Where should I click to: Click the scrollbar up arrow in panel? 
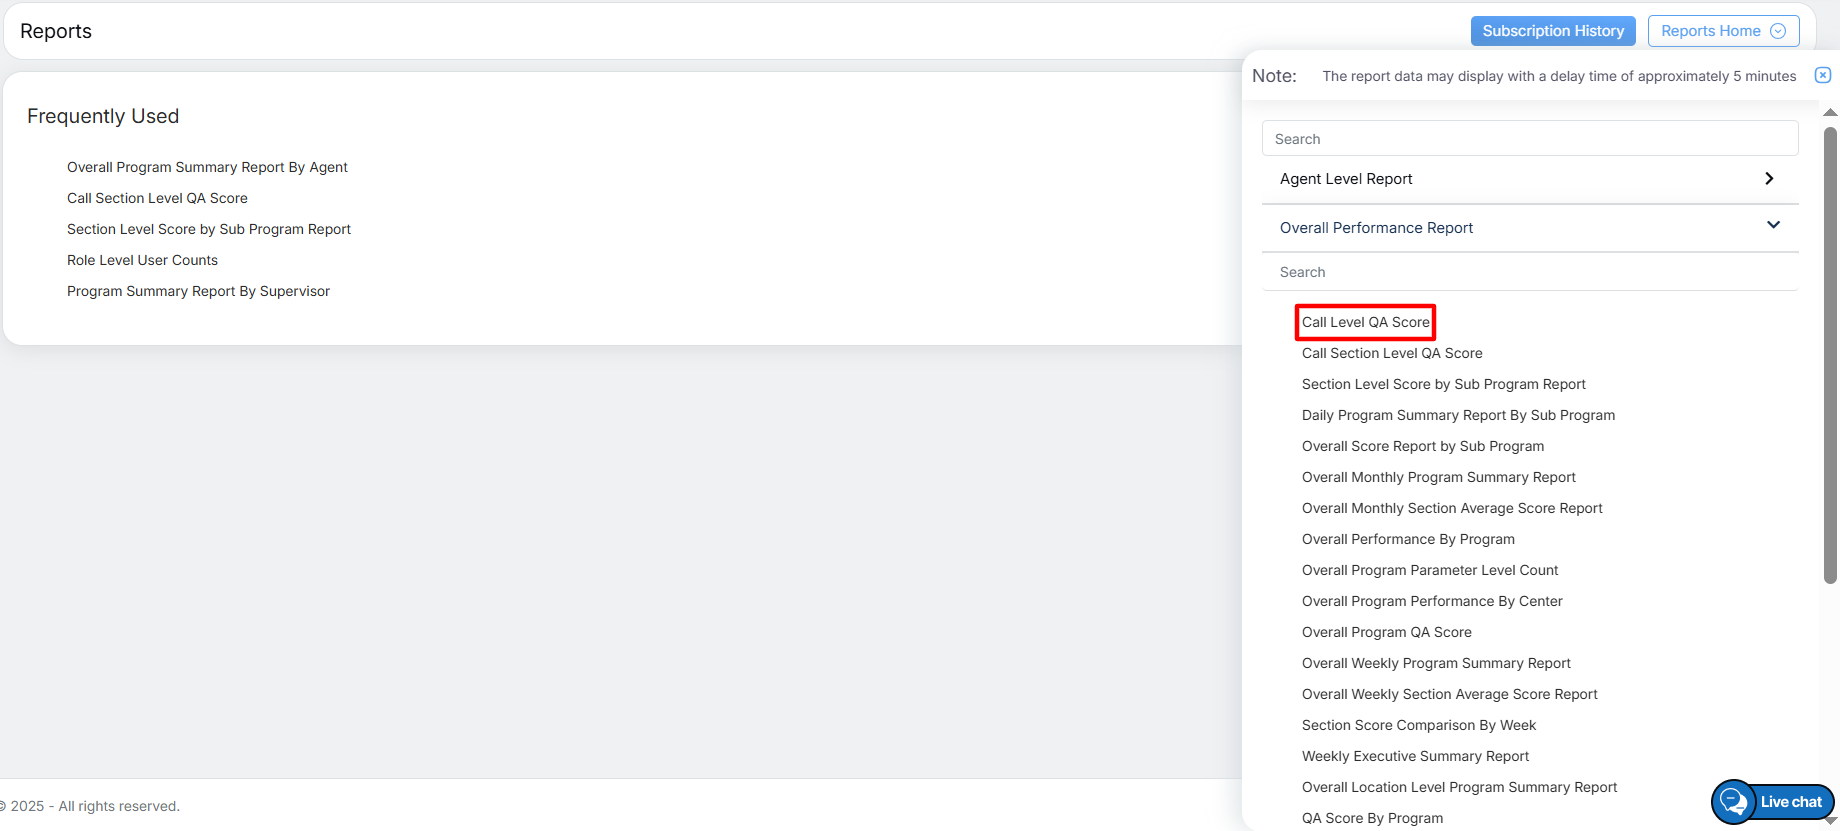(x=1830, y=113)
